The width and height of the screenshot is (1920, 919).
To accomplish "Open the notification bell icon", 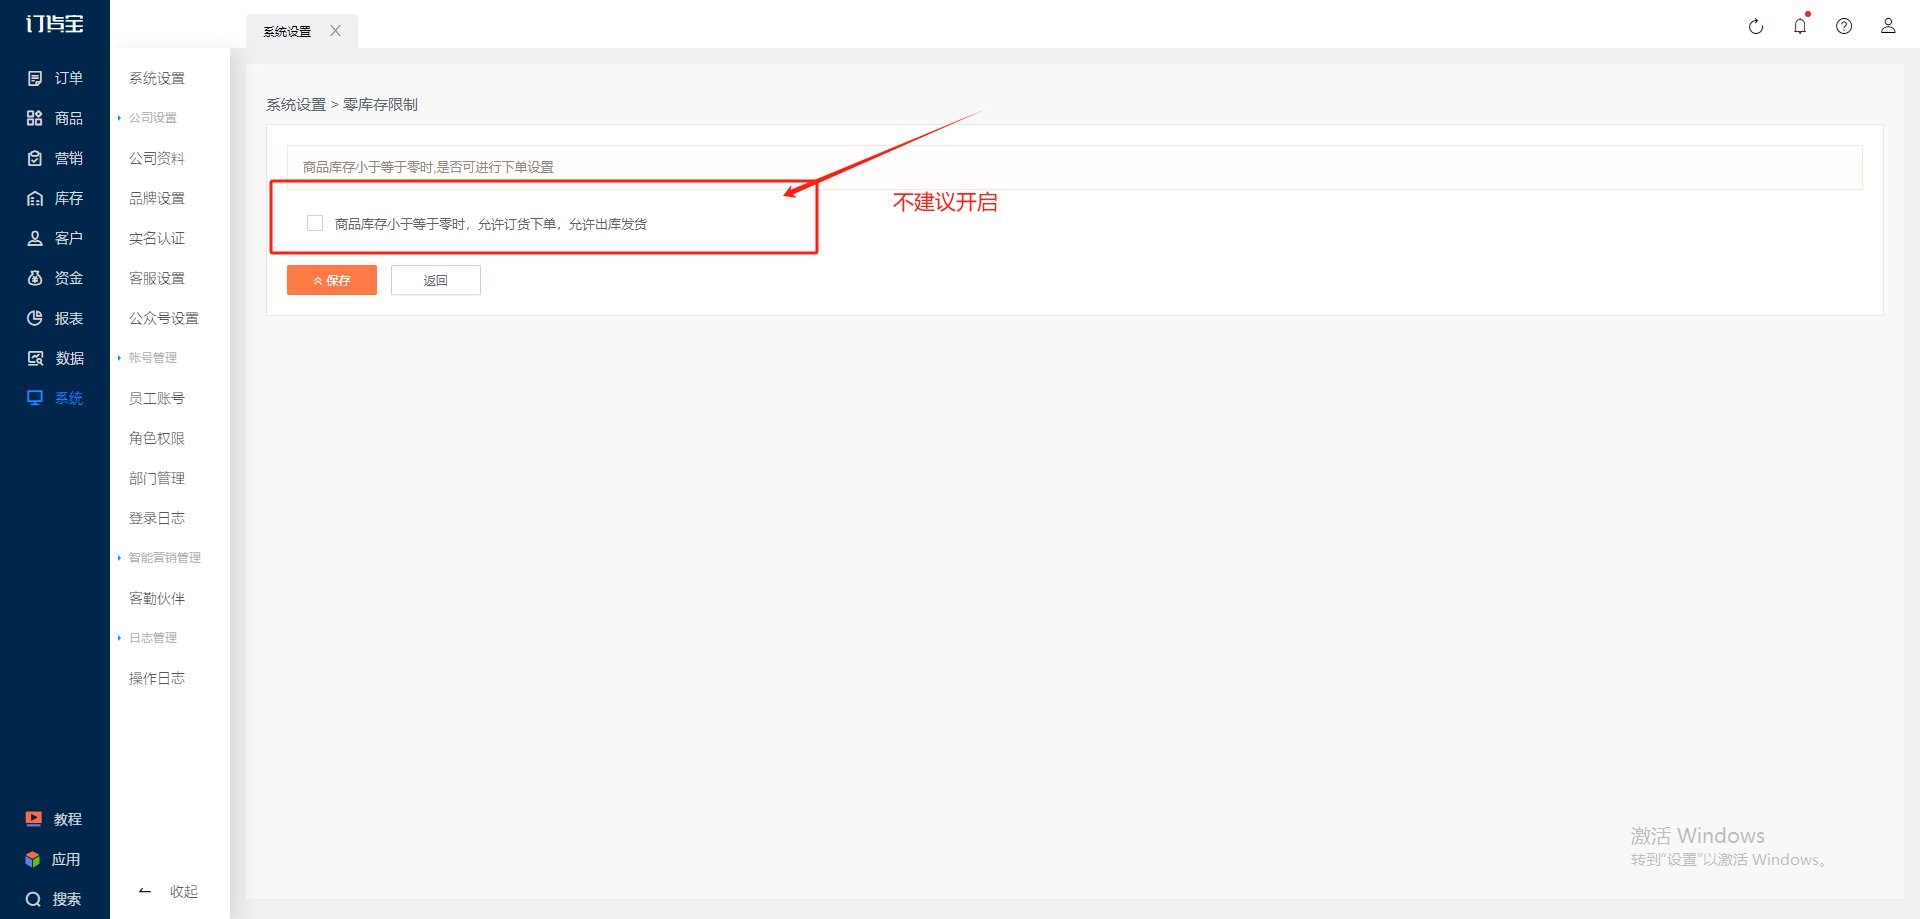I will (x=1800, y=26).
